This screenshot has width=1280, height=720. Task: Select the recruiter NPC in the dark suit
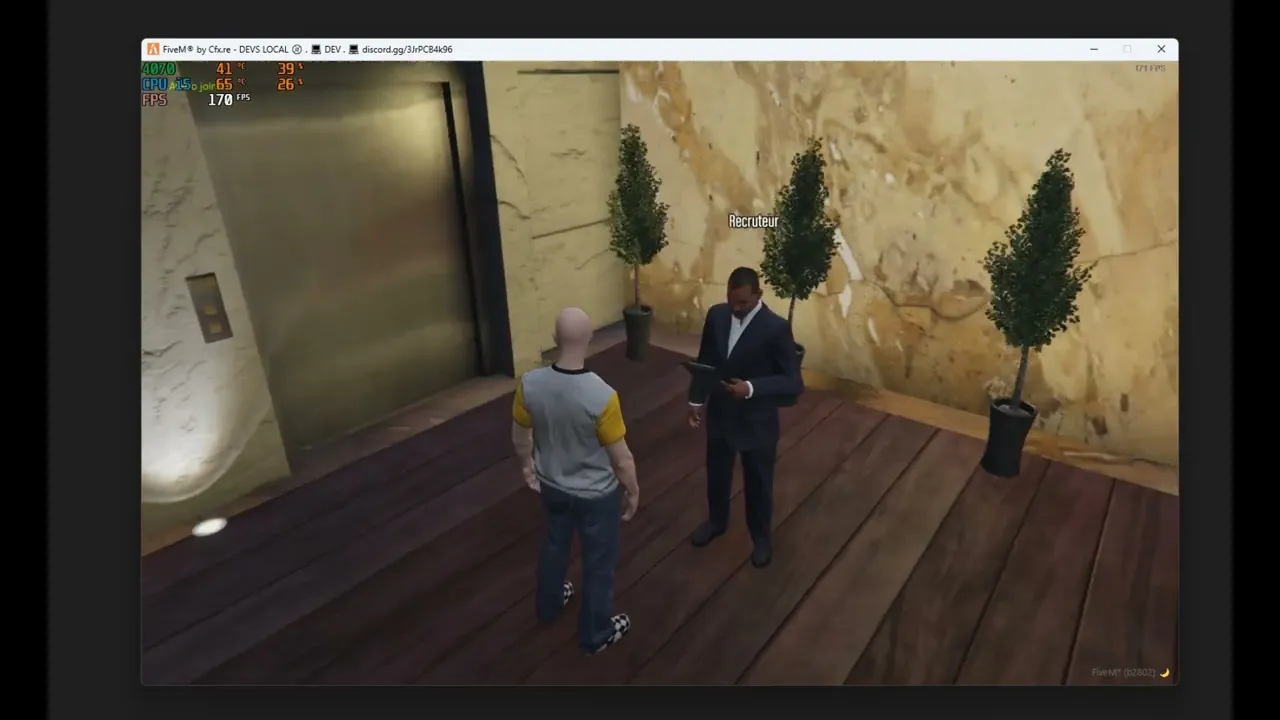[744, 415]
